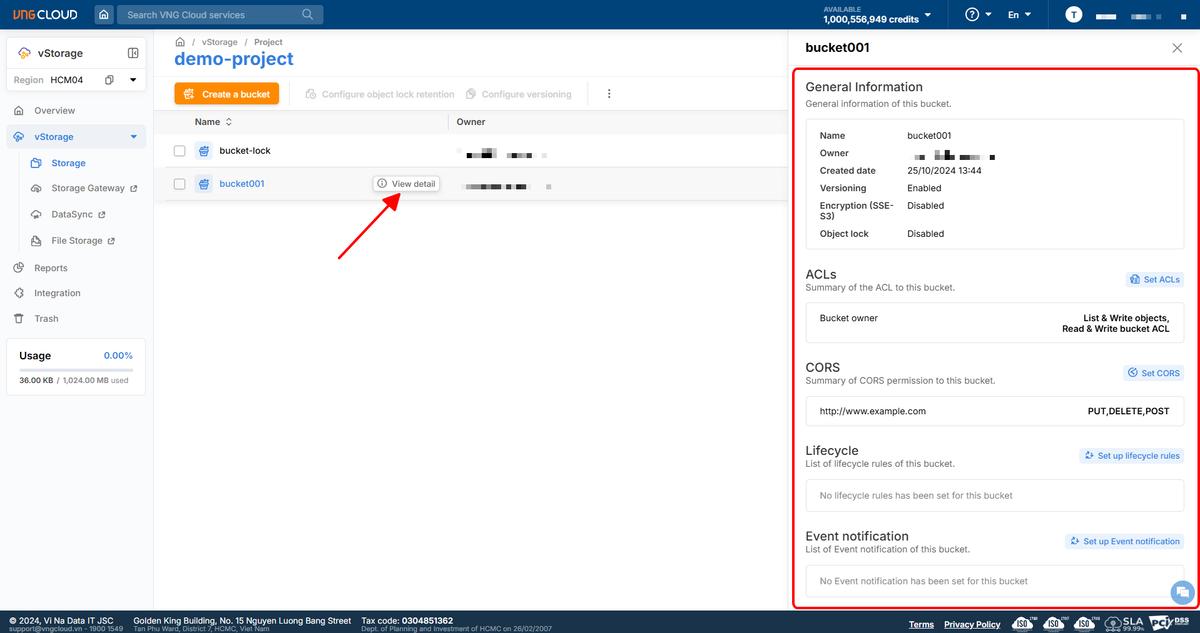Image resolution: width=1200 pixels, height=633 pixels.
Task: Collapse sidebar using vStorage panel icon
Action: coord(133,53)
